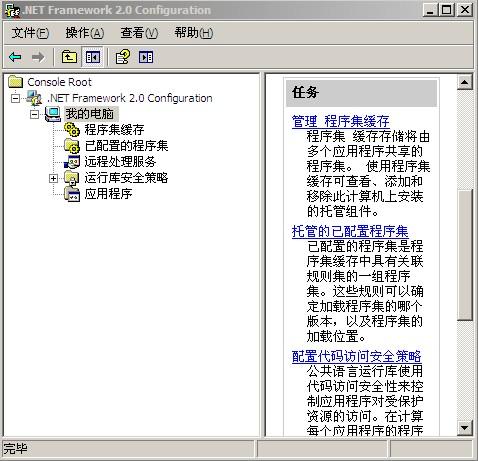
Task: Select the .NET Framework 2.0 Configuration tree label
Action: tap(130, 98)
